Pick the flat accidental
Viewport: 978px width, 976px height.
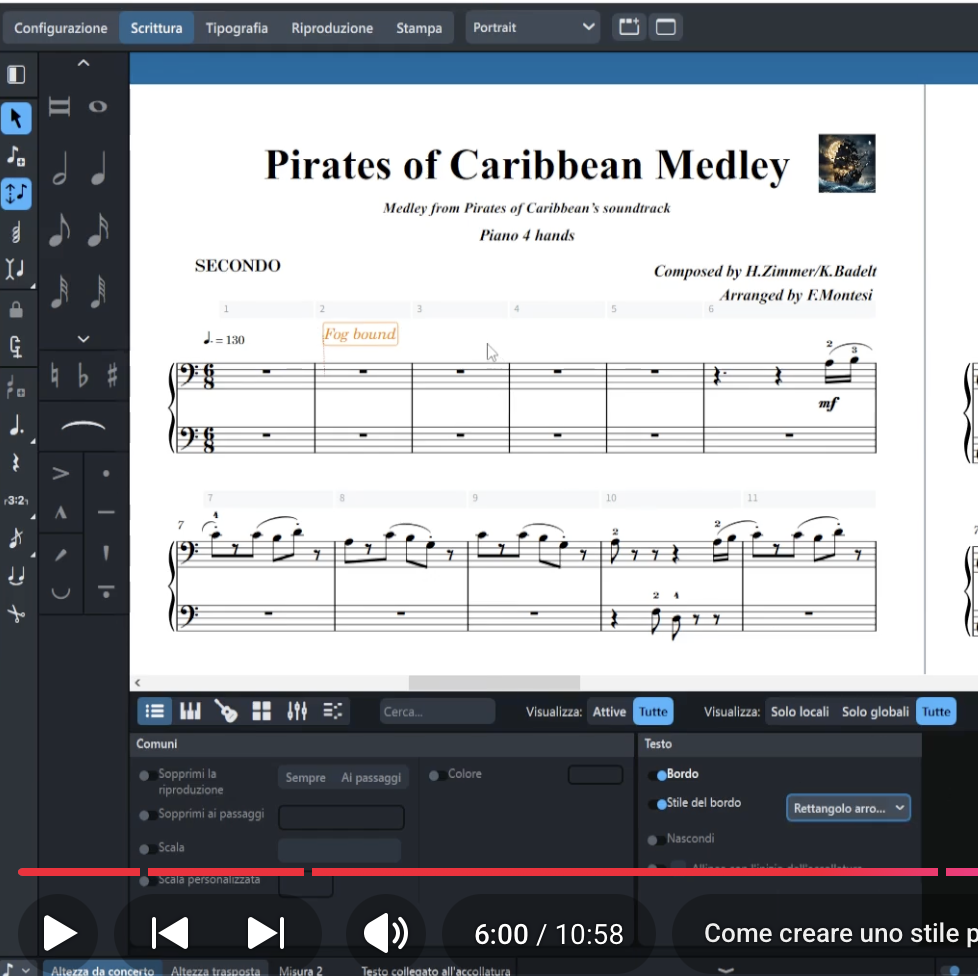[x=84, y=376]
